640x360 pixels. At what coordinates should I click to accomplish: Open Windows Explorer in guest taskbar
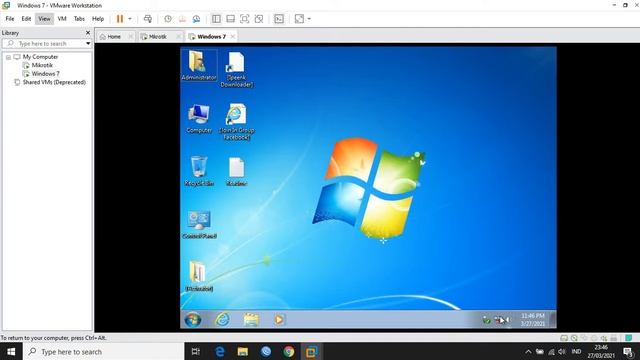(x=251, y=320)
